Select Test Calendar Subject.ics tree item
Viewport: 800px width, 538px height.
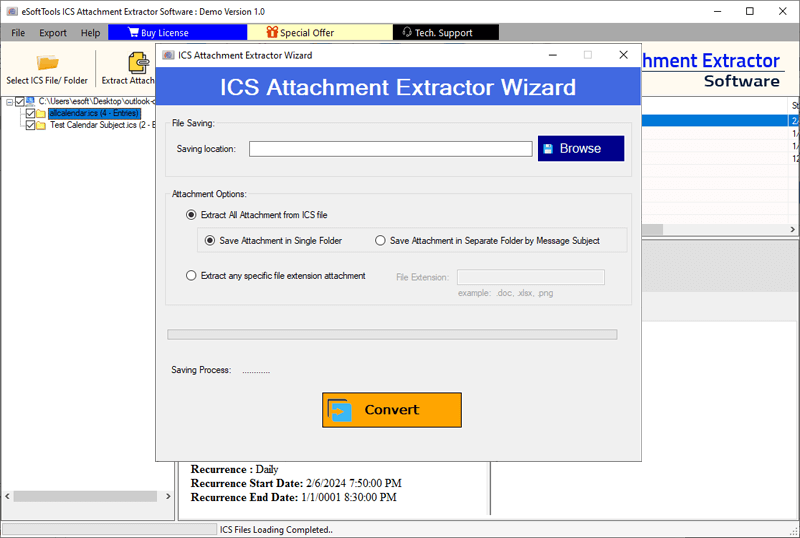pos(102,125)
